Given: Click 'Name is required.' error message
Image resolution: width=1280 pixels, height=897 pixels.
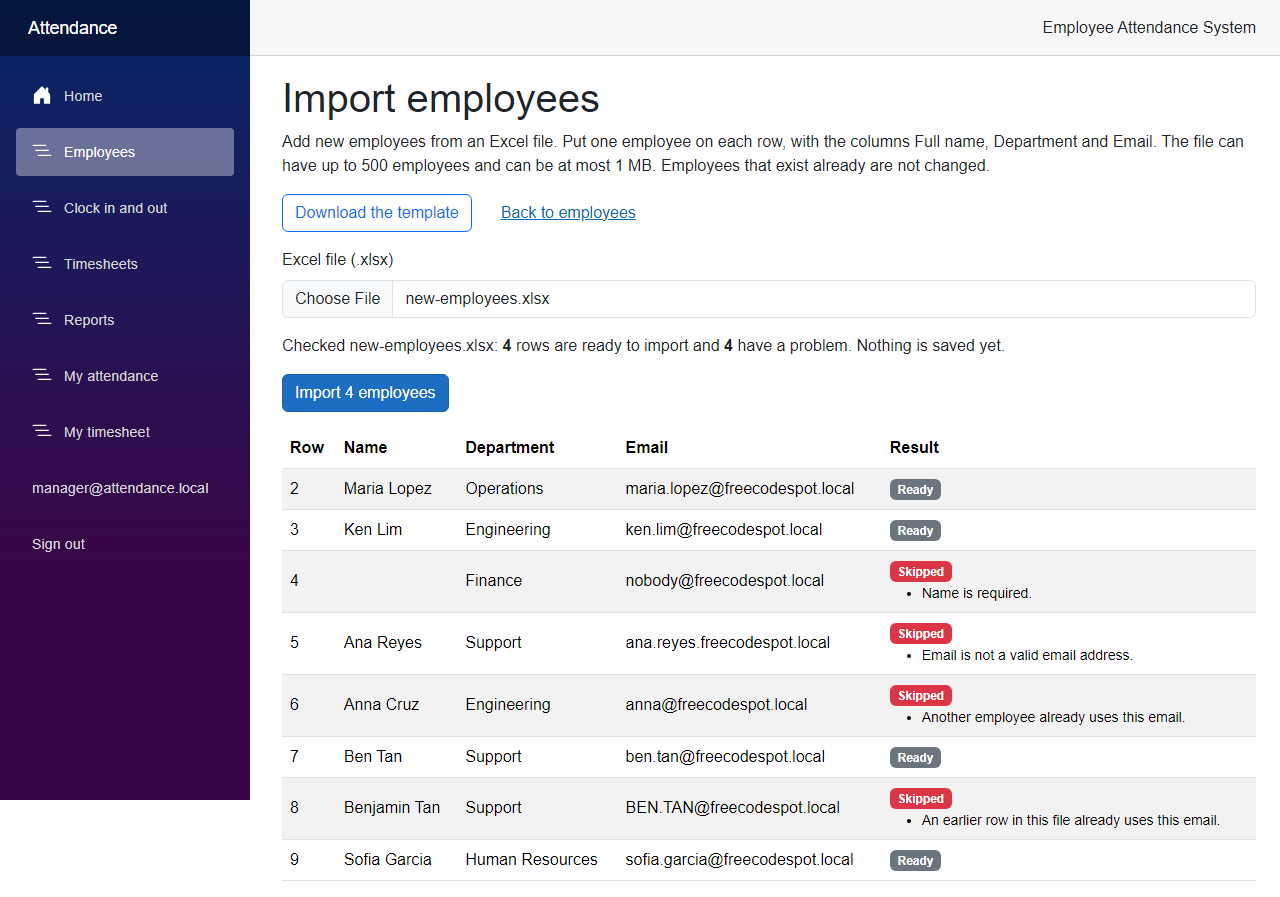Looking at the screenshot, I should [976, 593].
